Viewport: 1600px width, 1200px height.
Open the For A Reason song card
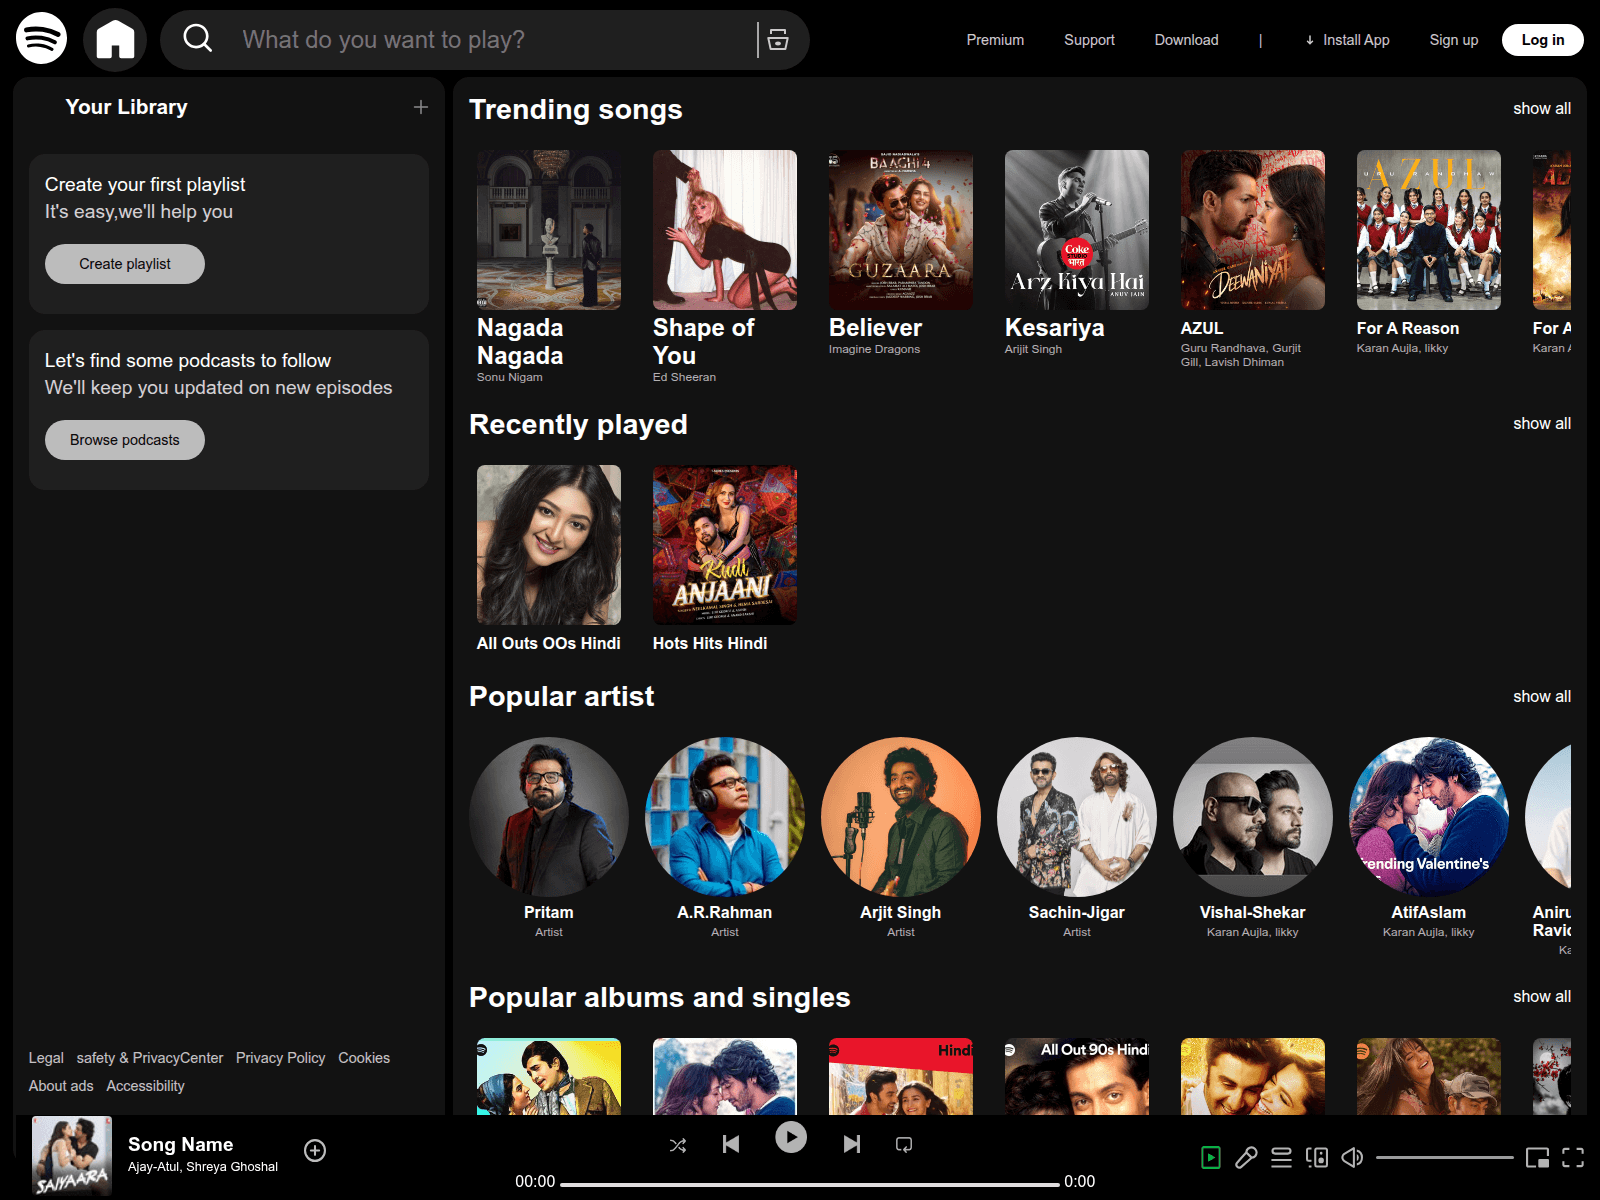1429,253
